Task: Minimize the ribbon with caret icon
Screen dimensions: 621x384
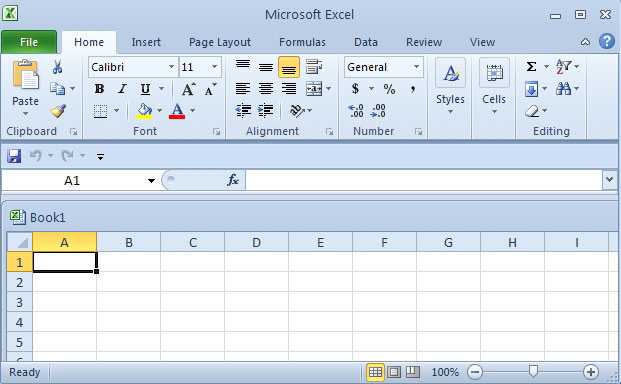Action: pyautogui.click(x=585, y=42)
